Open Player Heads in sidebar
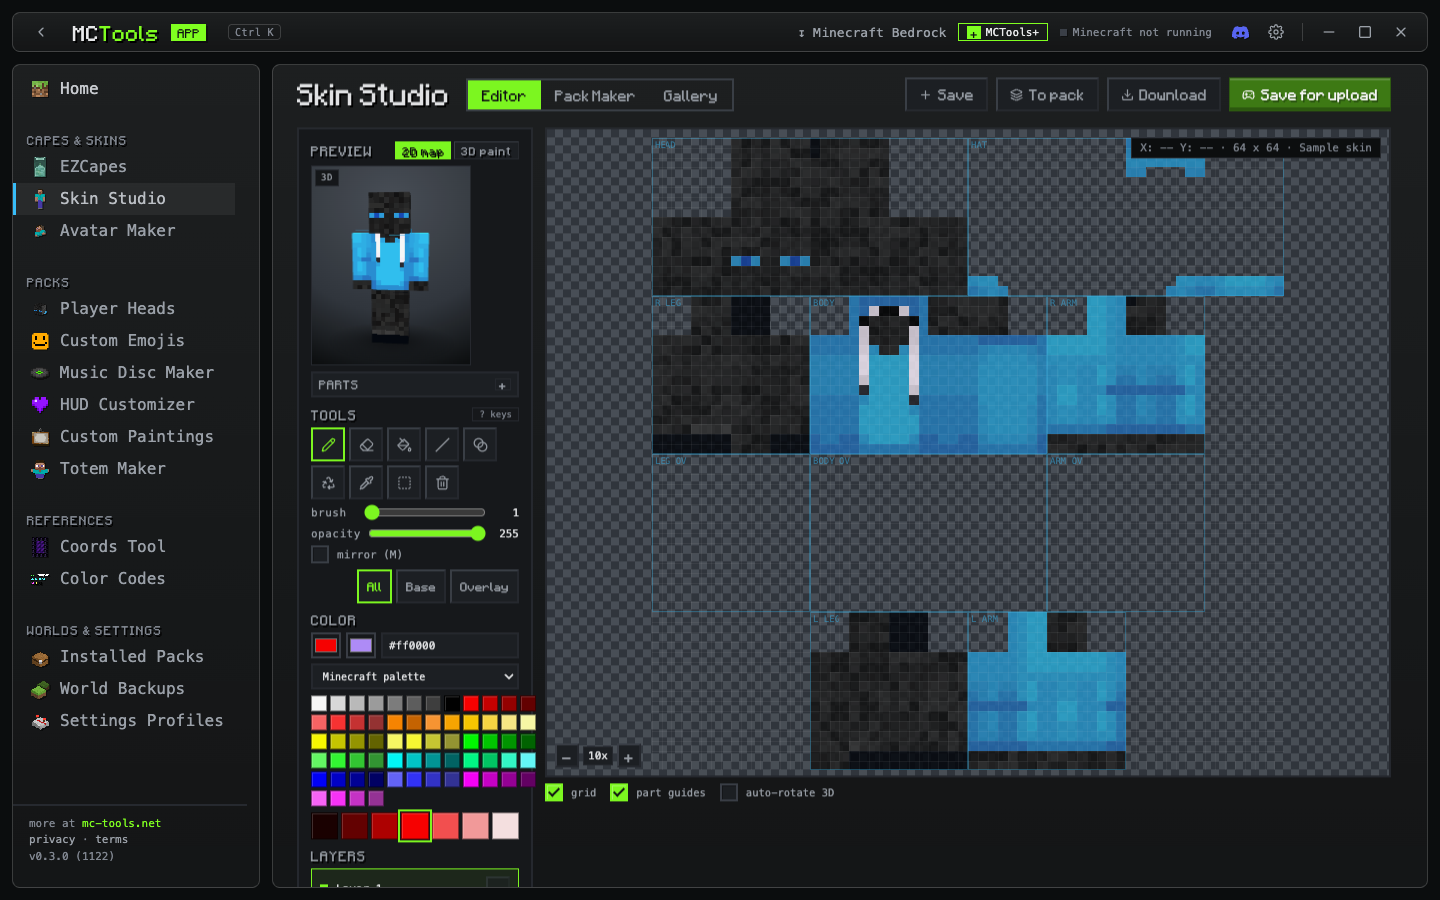Viewport: 1440px width, 900px height. tap(125, 309)
